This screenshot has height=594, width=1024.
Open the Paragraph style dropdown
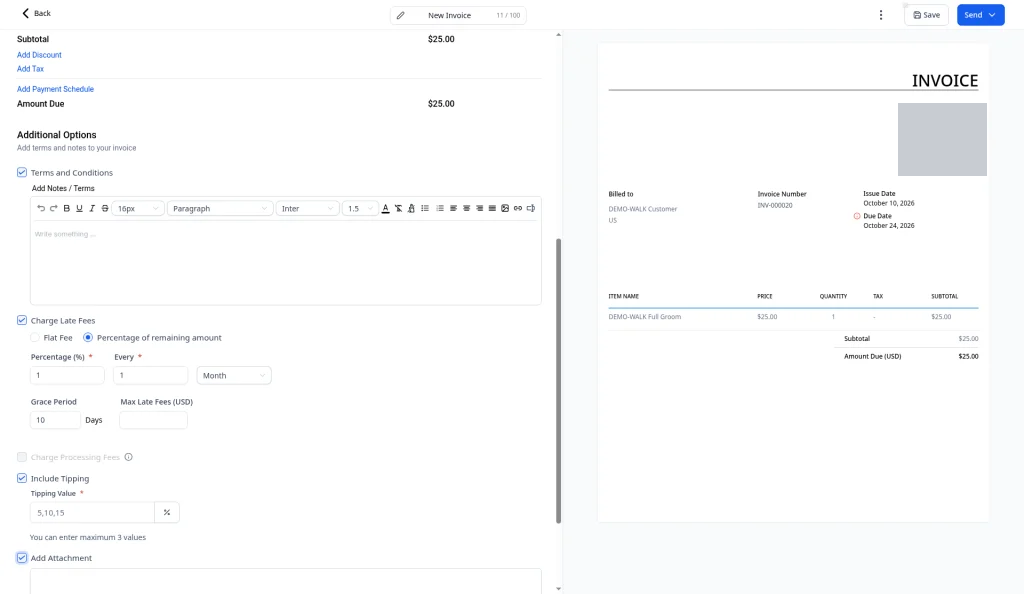tap(219, 208)
